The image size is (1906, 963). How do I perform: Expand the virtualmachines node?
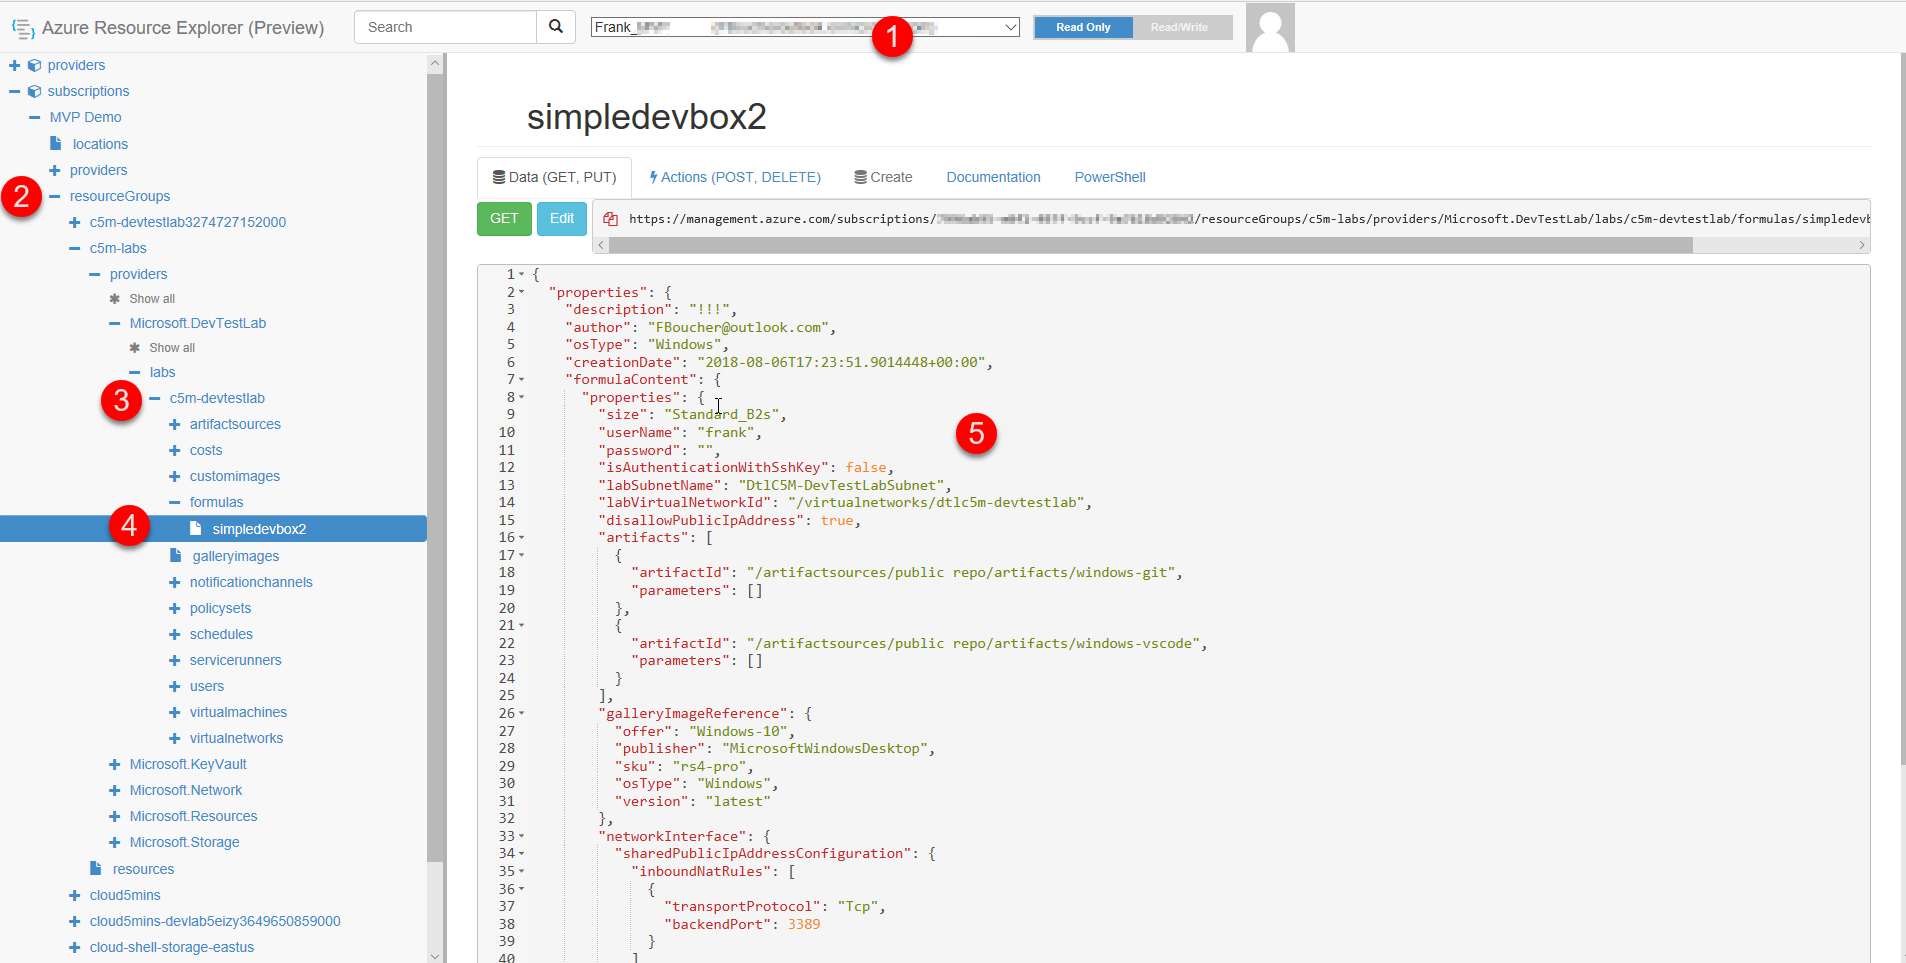click(x=175, y=712)
